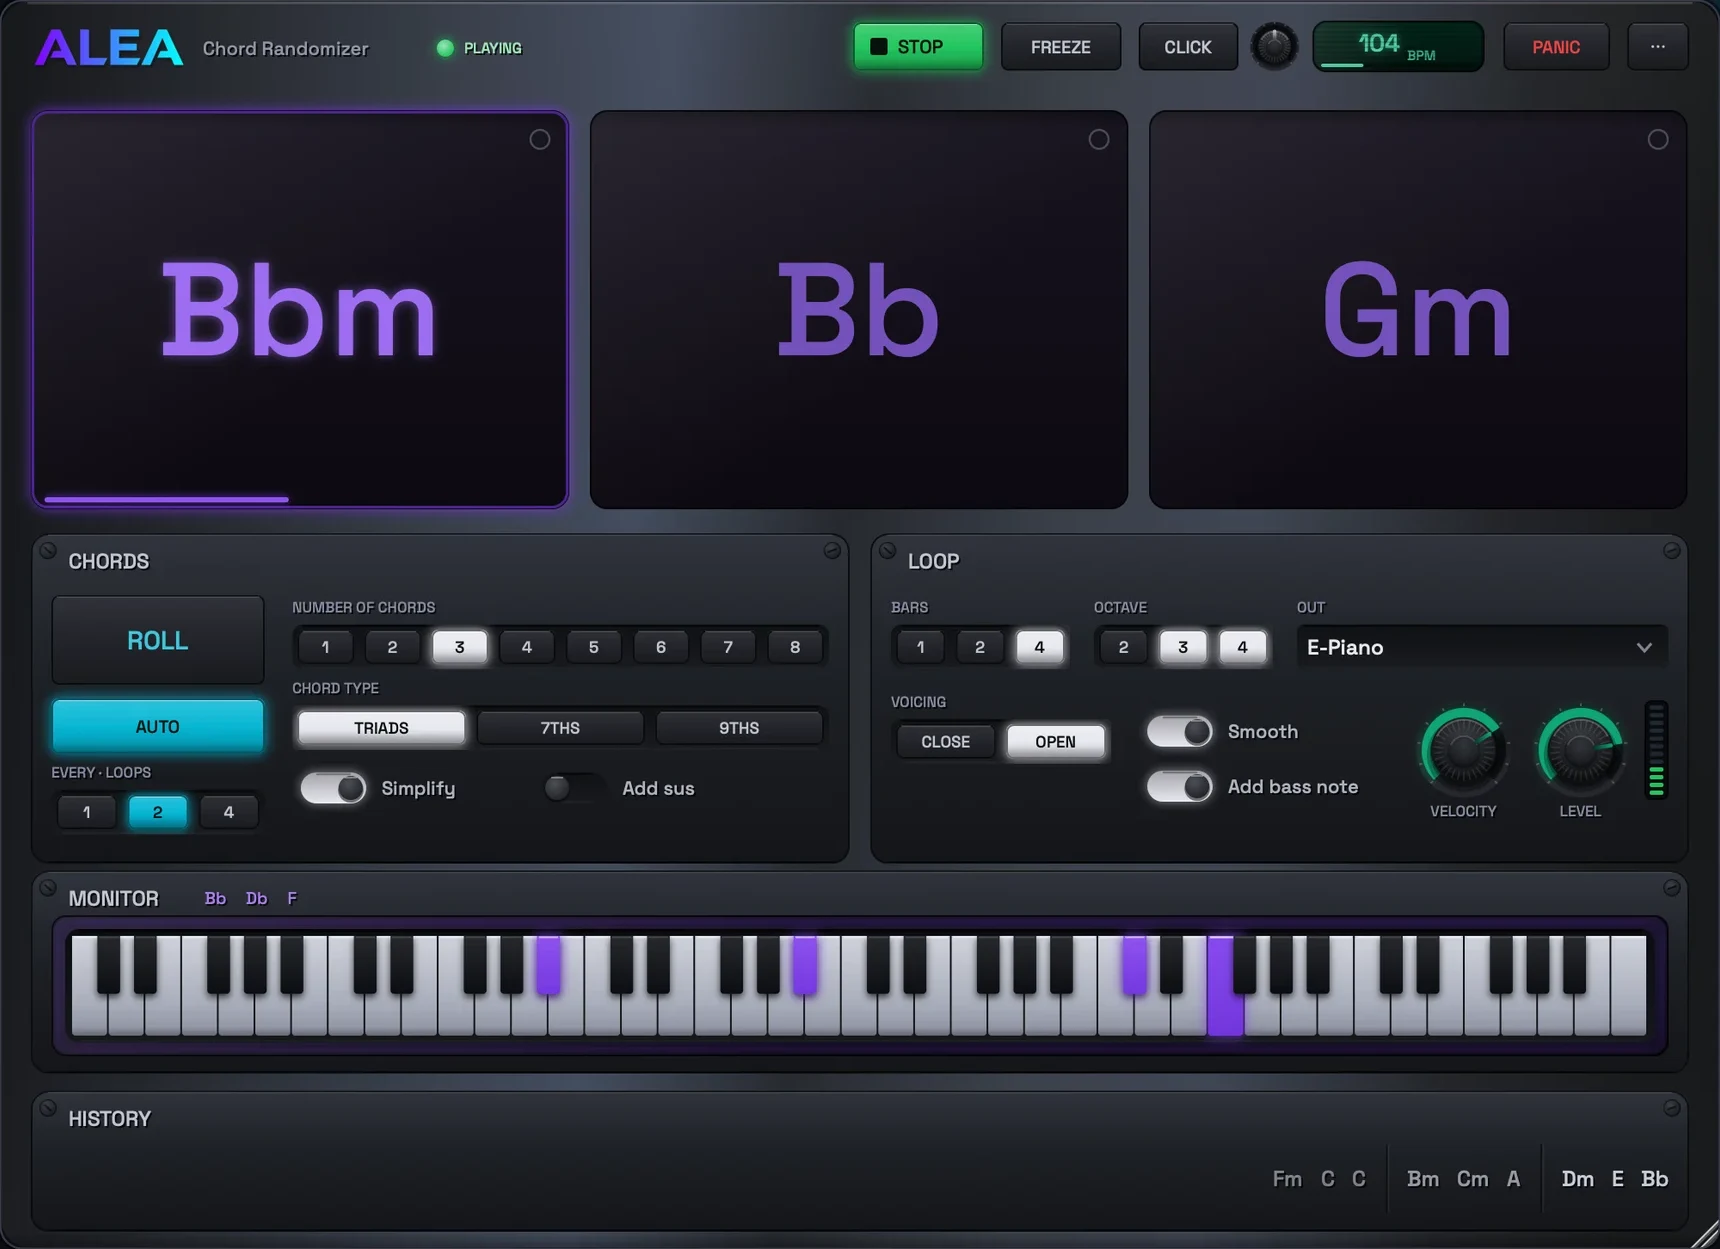Set number of chords to 8
Screen dimensions: 1720x1249
click(795, 647)
